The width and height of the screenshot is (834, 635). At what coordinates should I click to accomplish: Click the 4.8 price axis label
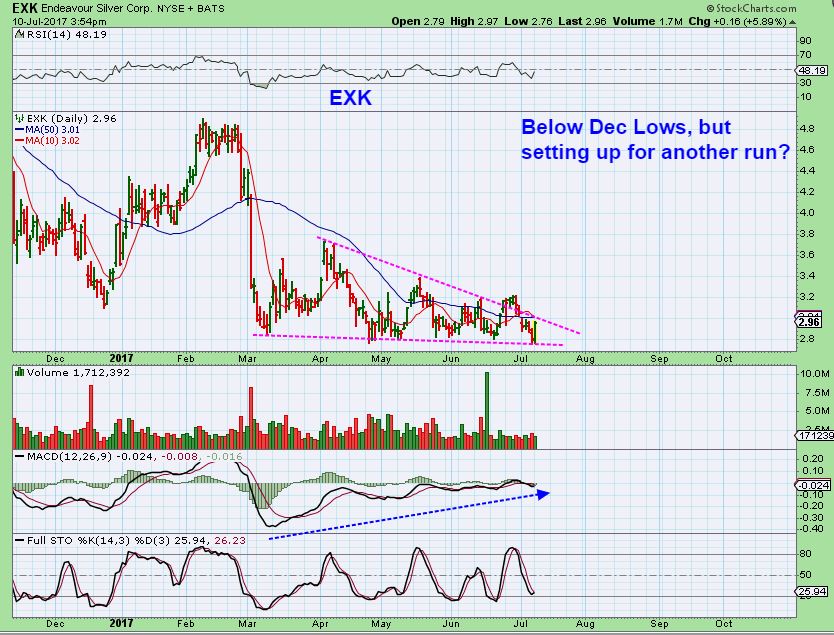(806, 129)
